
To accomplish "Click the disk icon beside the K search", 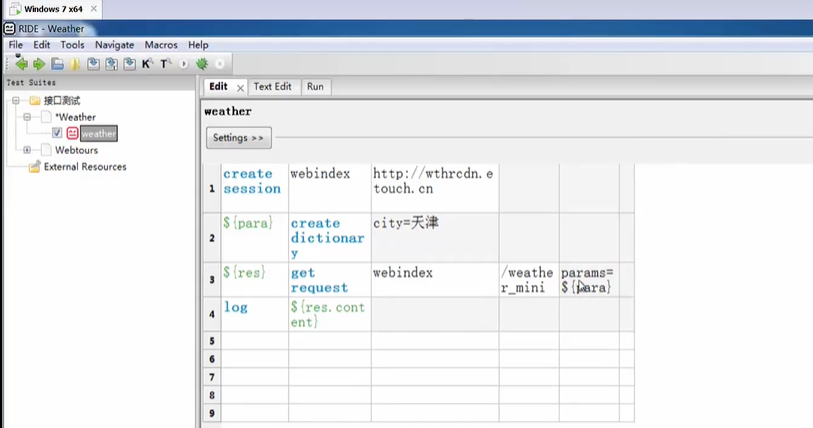I will [x=130, y=64].
